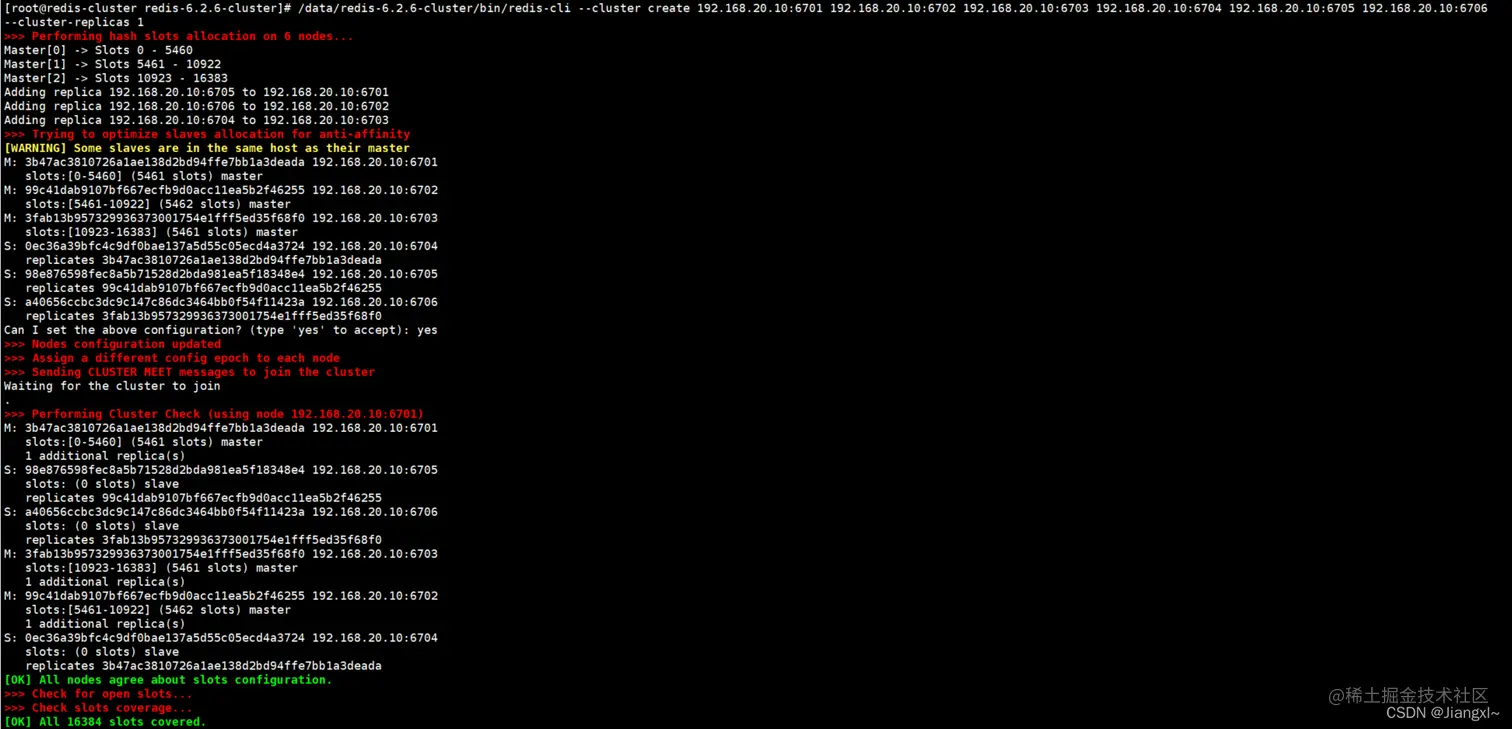Click the '/data/redis-6.2.6-cluster/bin/redis-cli' path in the command
The width and height of the screenshot is (1512, 729).
point(434,8)
